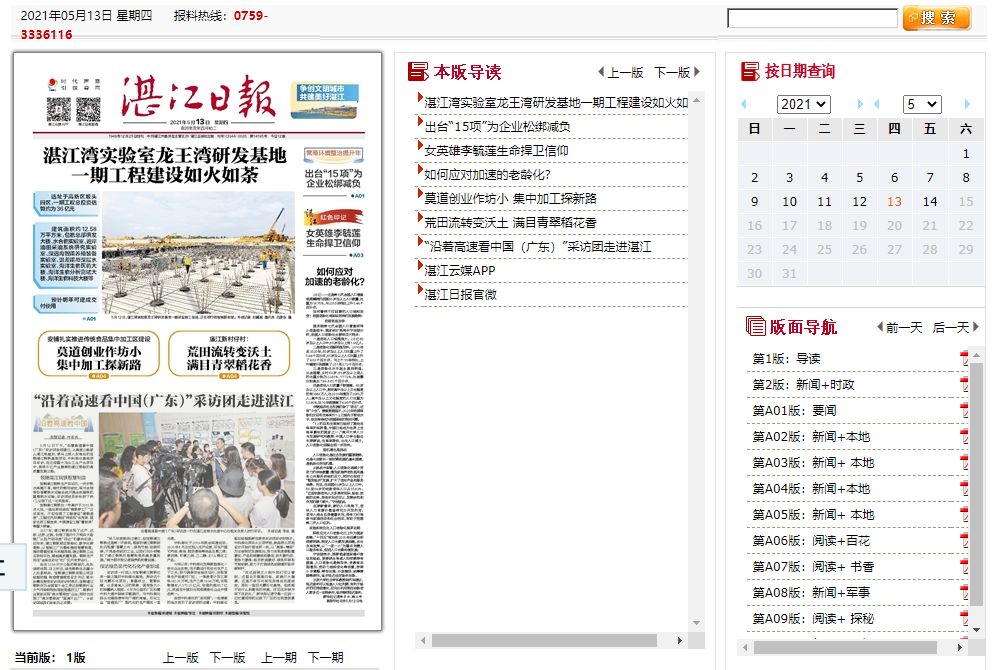This screenshot has height=670, width=996.
Task: Click right arrow of 版面导航 horizontal scrollbar
Action: tap(960, 647)
